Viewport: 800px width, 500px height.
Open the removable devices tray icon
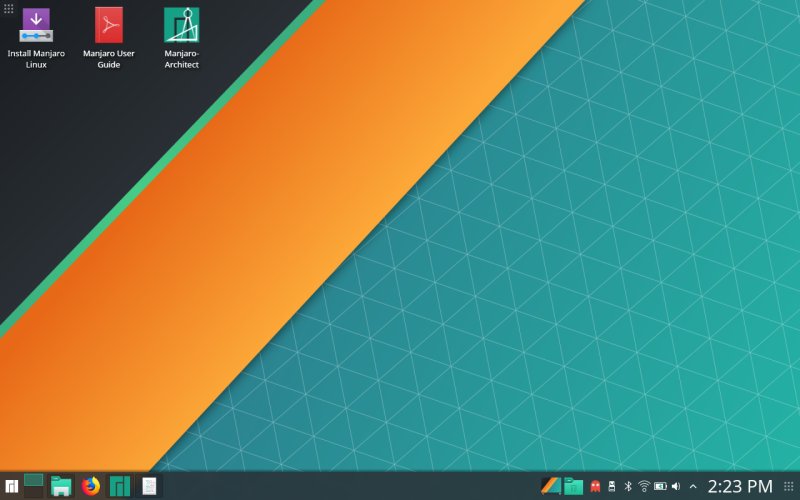pyautogui.click(x=612, y=486)
